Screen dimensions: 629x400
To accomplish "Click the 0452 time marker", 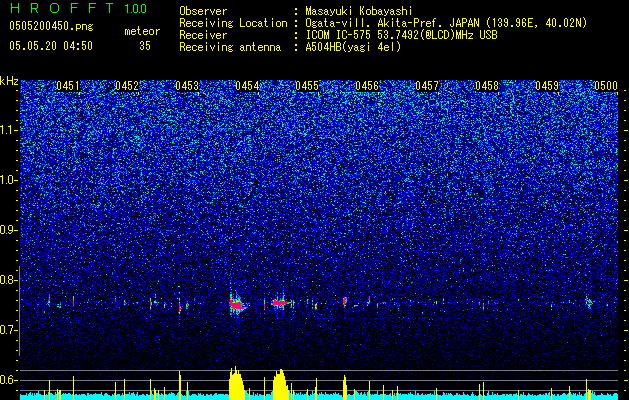I will point(127,86).
